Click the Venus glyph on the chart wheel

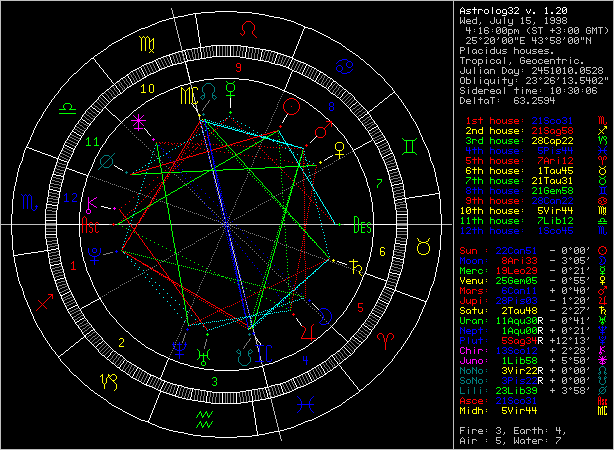click(x=340, y=150)
